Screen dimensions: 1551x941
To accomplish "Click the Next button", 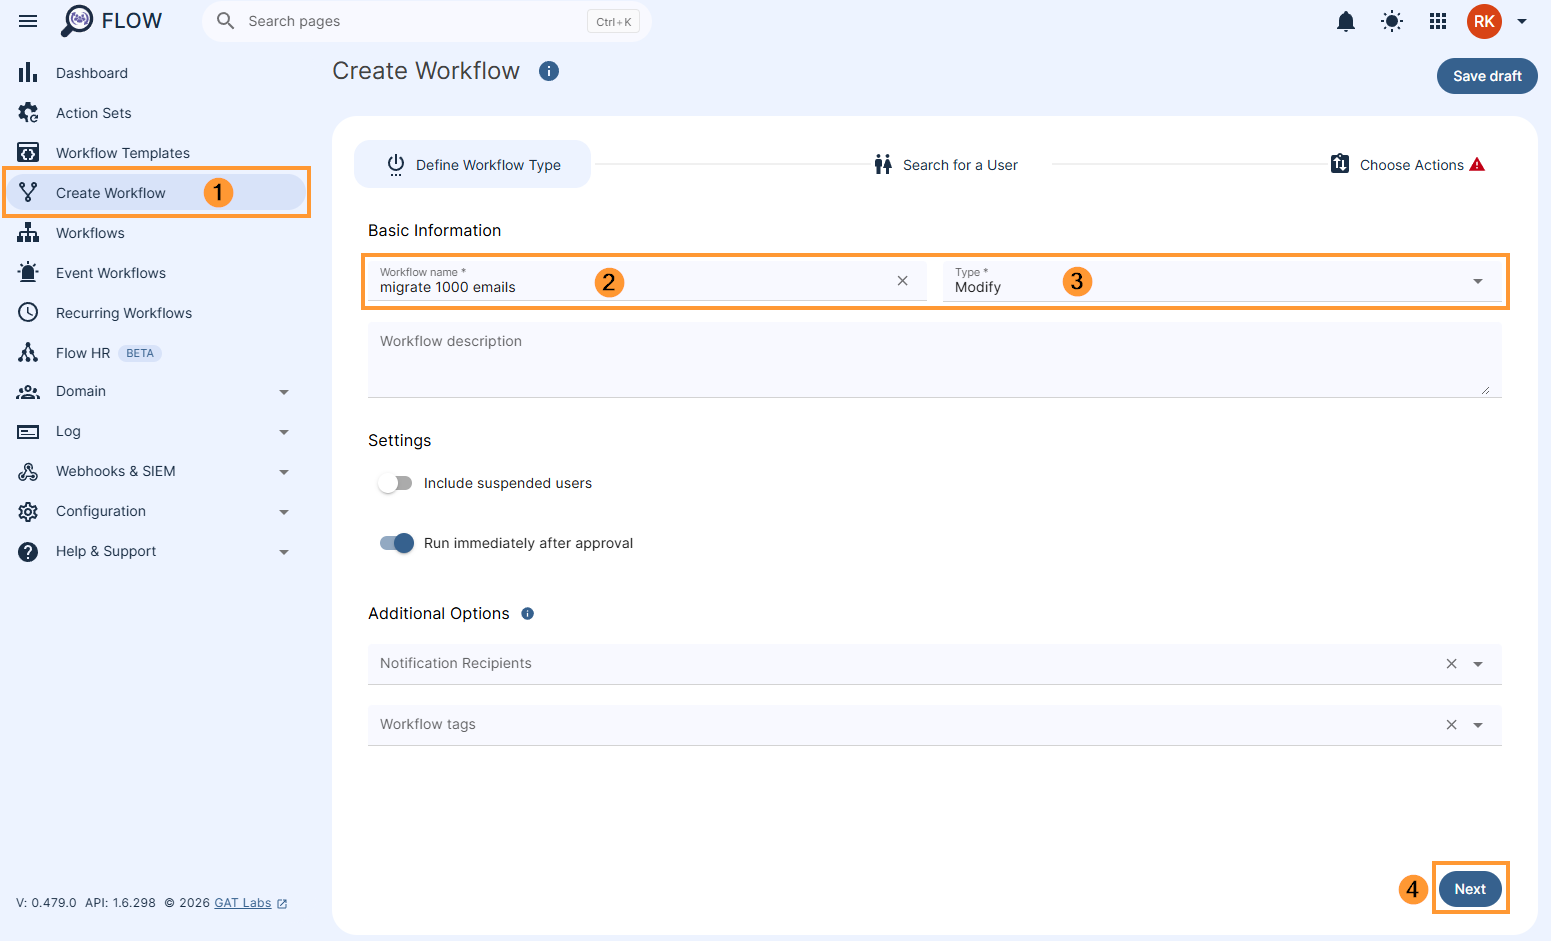I will pyautogui.click(x=1470, y=889).
